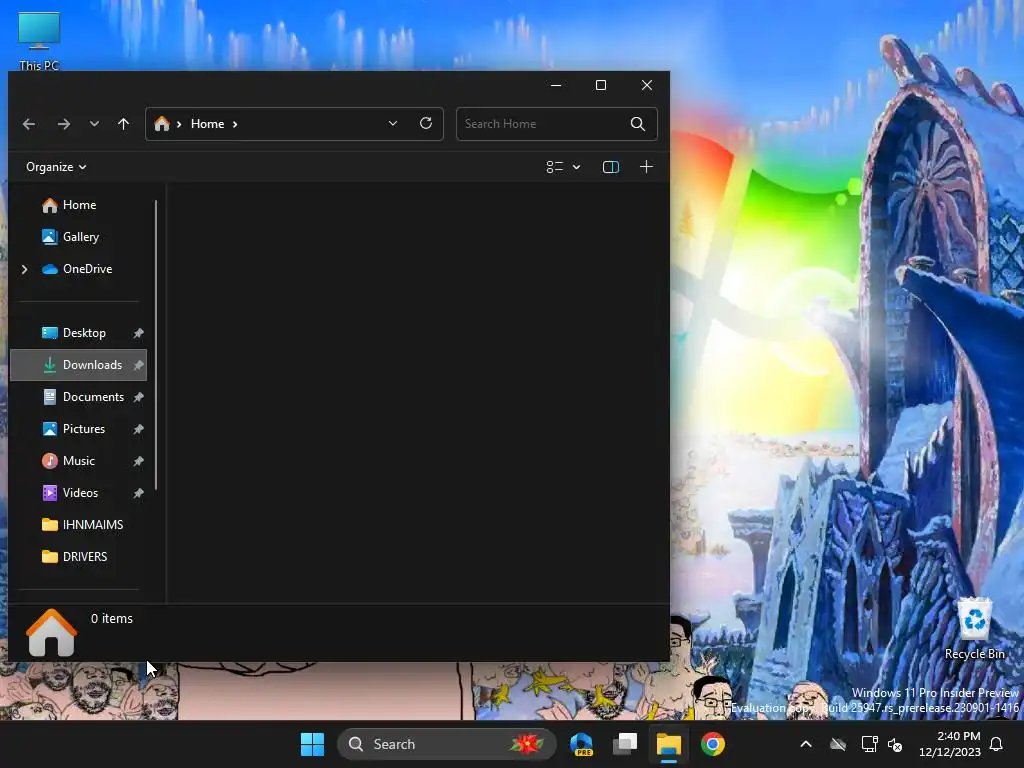Image resolution: width=1024 pixels, height=768 pixels.
Task: Toggle the preview pane
Action: pos(611,167)
